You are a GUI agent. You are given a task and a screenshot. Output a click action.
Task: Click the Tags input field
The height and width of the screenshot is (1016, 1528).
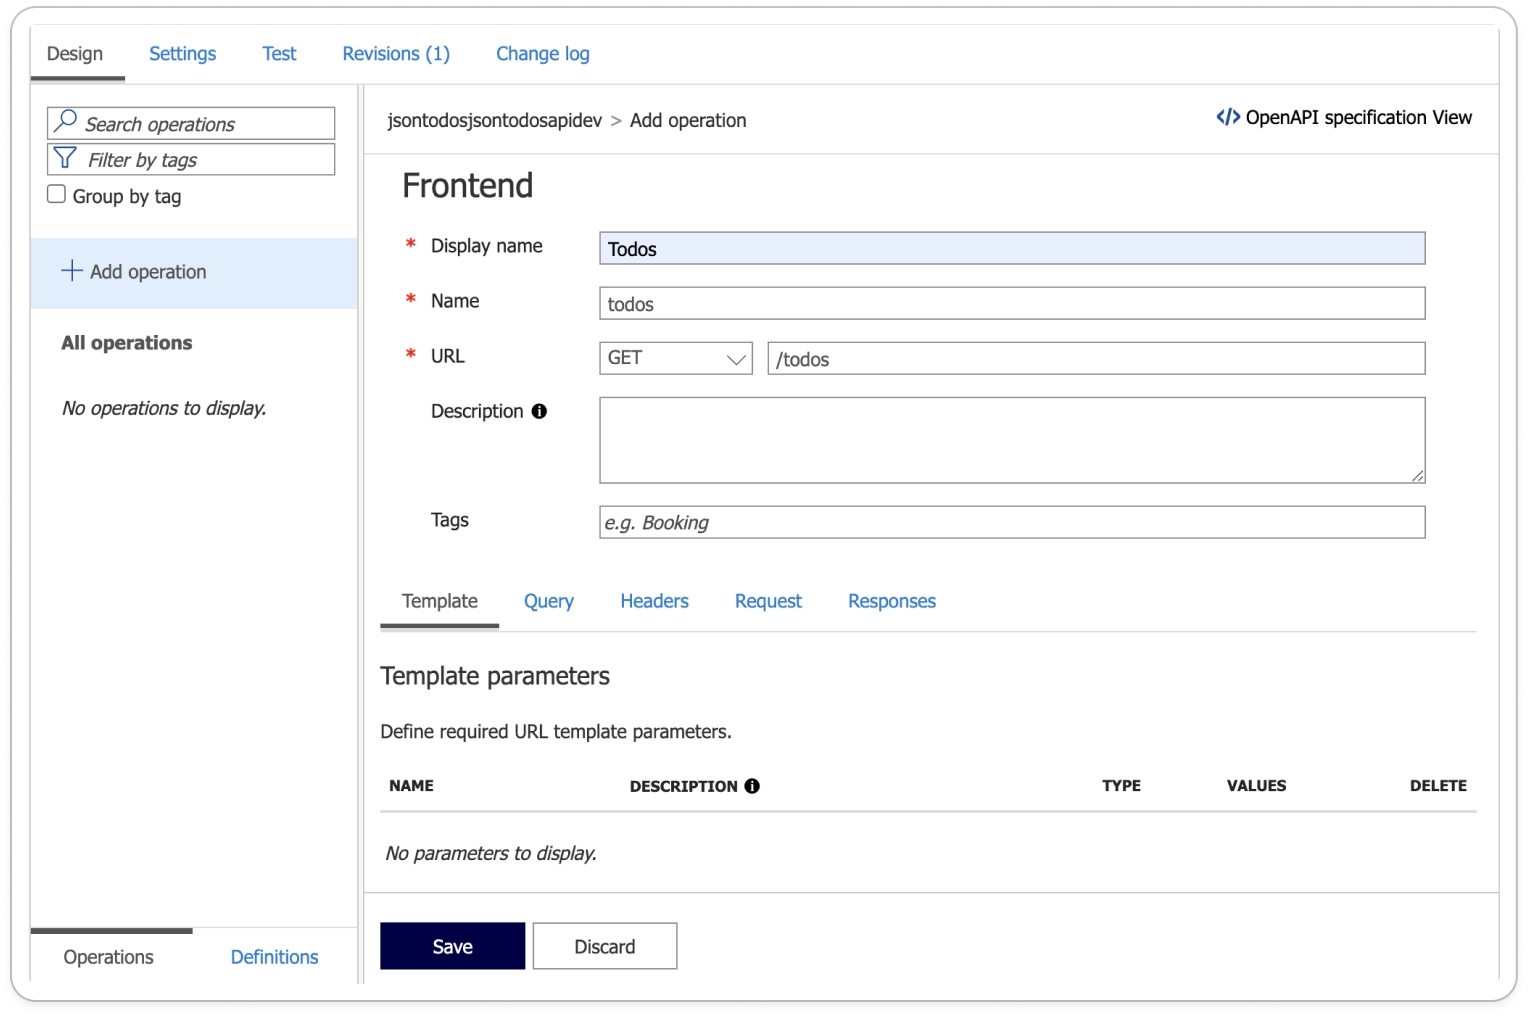1011,522
